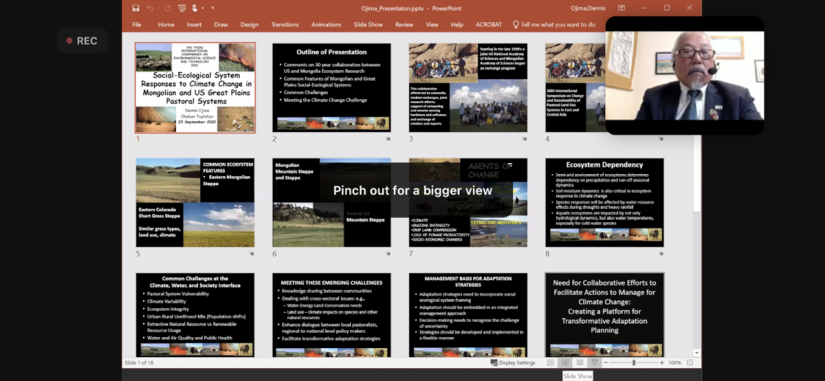Redo via the repeat arrow icon
Image resolution: width=825 pixels, height=381 pixels.
[167, 8]
